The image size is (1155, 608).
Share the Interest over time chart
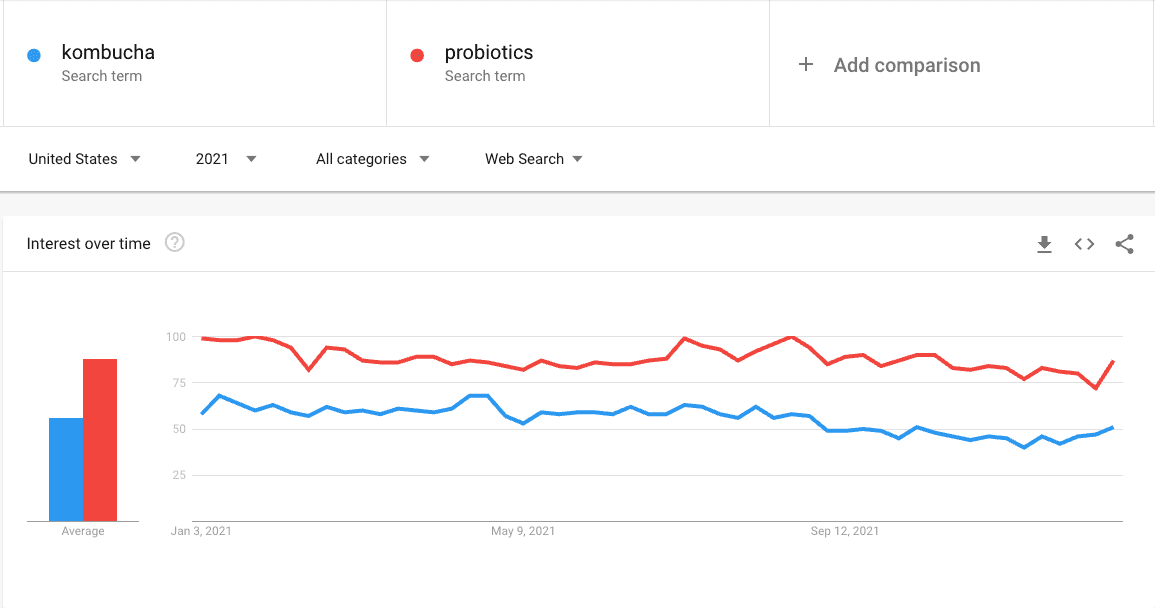1124,244
